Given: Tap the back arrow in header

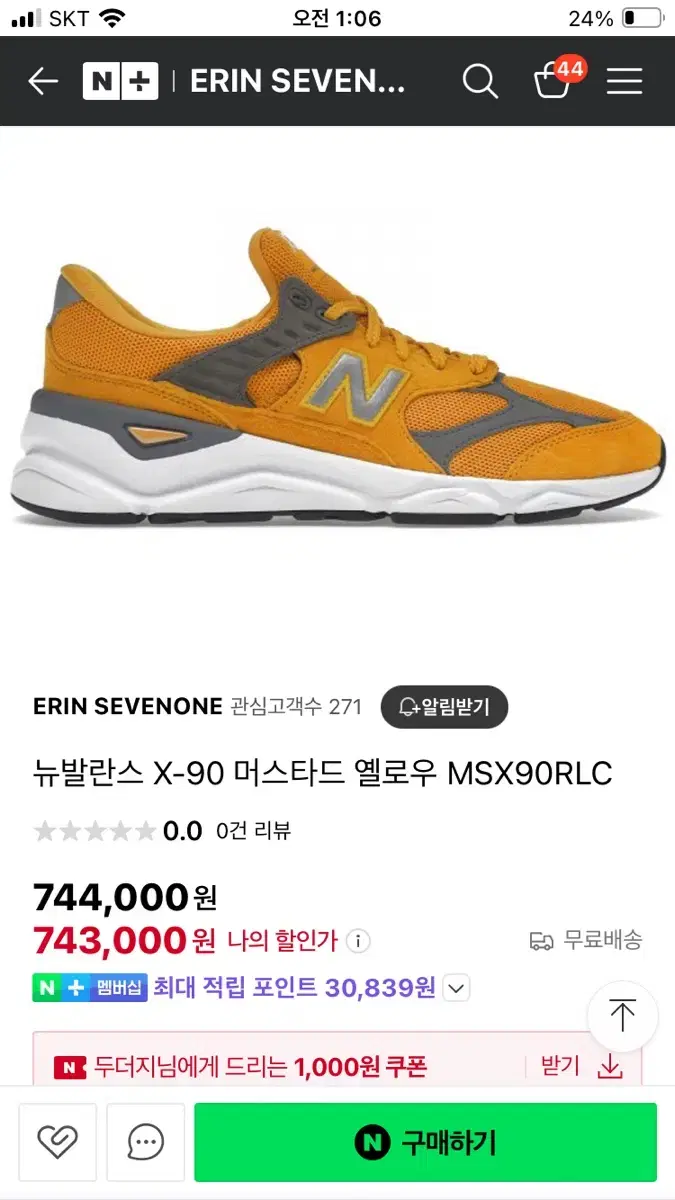Looking at the screenshot, I should coord(43,81).
